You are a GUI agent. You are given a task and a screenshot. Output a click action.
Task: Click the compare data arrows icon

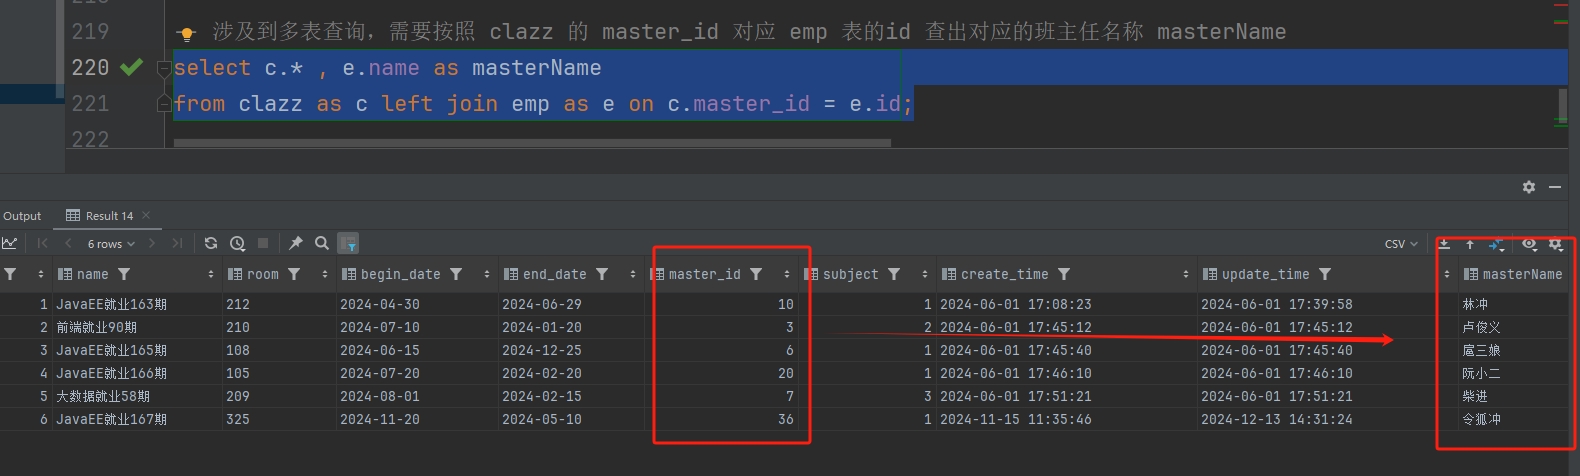click(1496, 244)
